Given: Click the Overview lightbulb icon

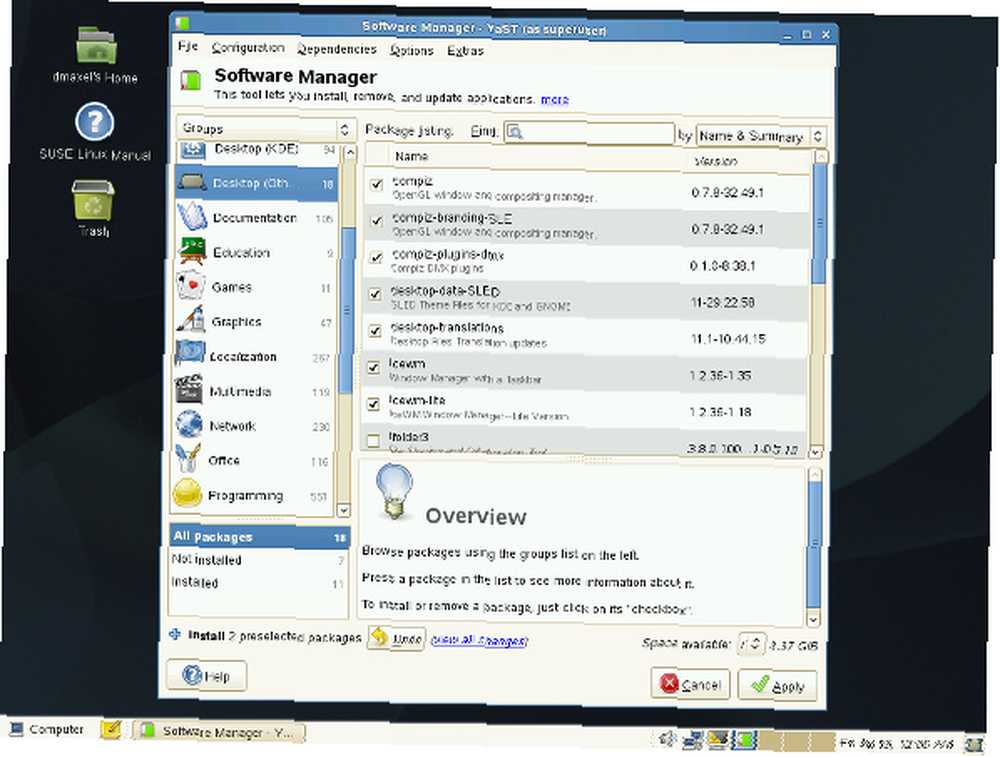Looking at the screenshot, I should pos(393,491).
